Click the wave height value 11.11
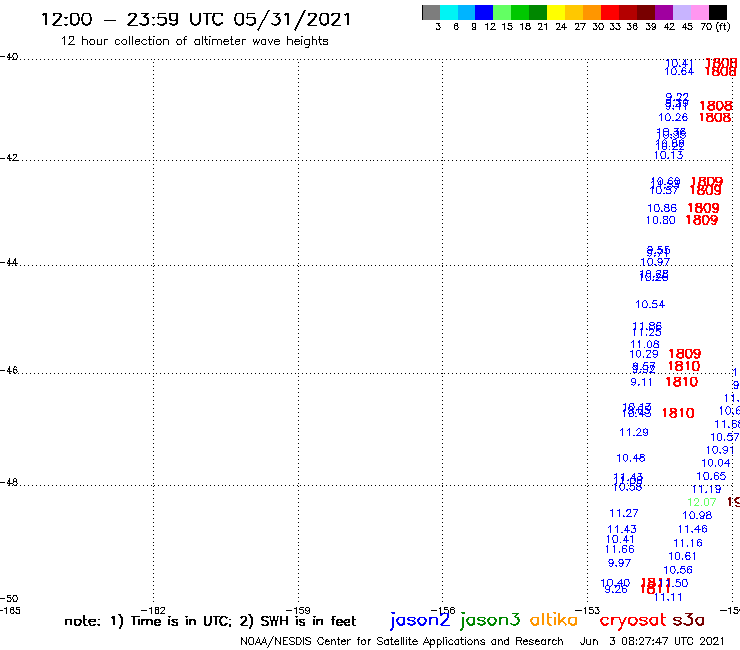Image resolution: width=740 pixels, height=650 pixels. click(x=668, y=598)
